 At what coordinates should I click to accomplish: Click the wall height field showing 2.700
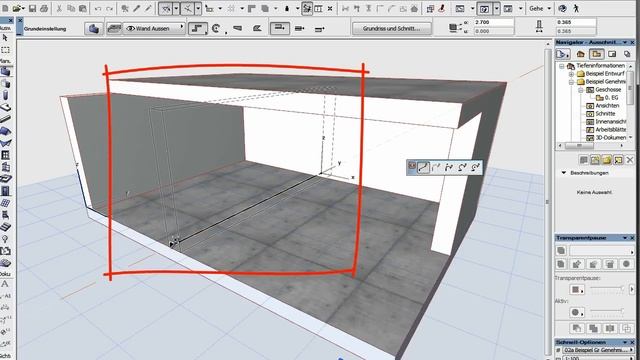click(x=494, y=22)
